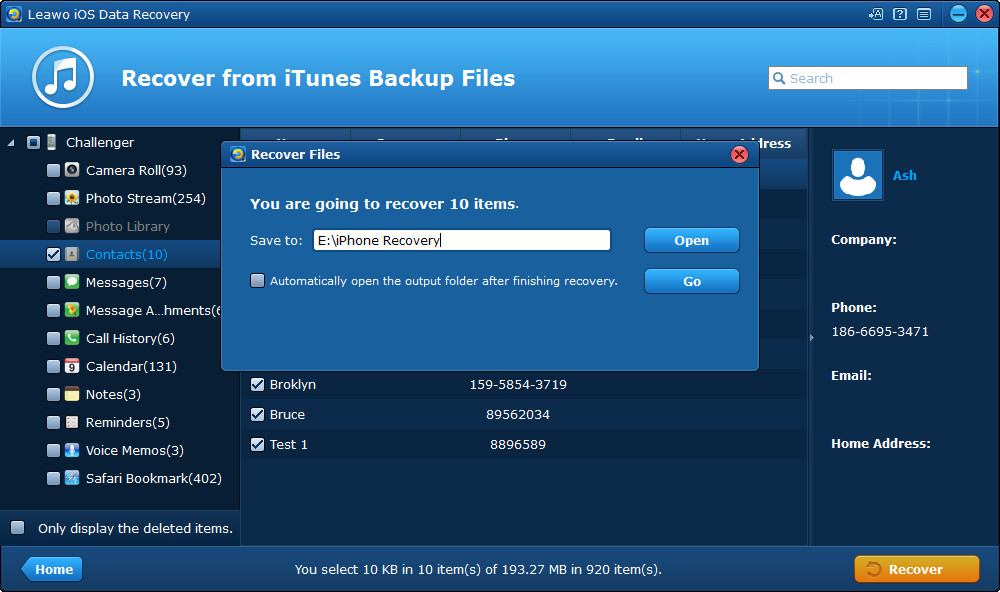Check the Message Attachments checkbox
This screenshot has width=1000, height=592.
(x=54, y=311)
